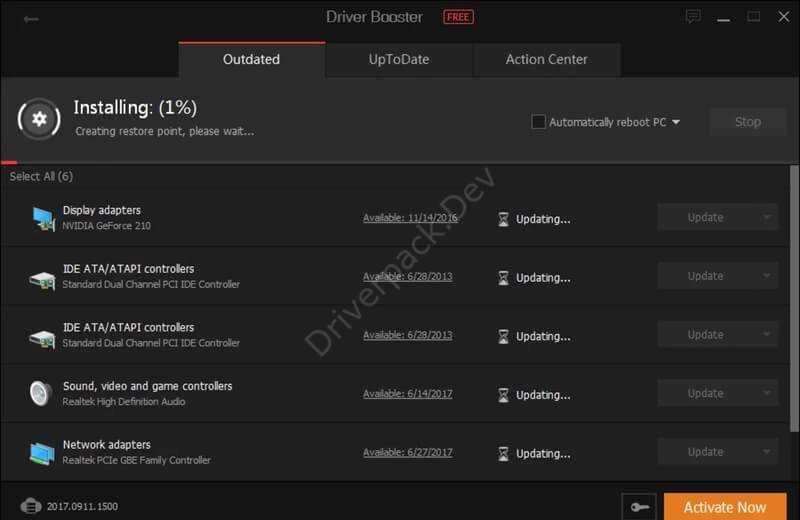Click the 2017.0911.1500 database version text
This screenshot has width=800, height=520.
[x=82, y=506]
